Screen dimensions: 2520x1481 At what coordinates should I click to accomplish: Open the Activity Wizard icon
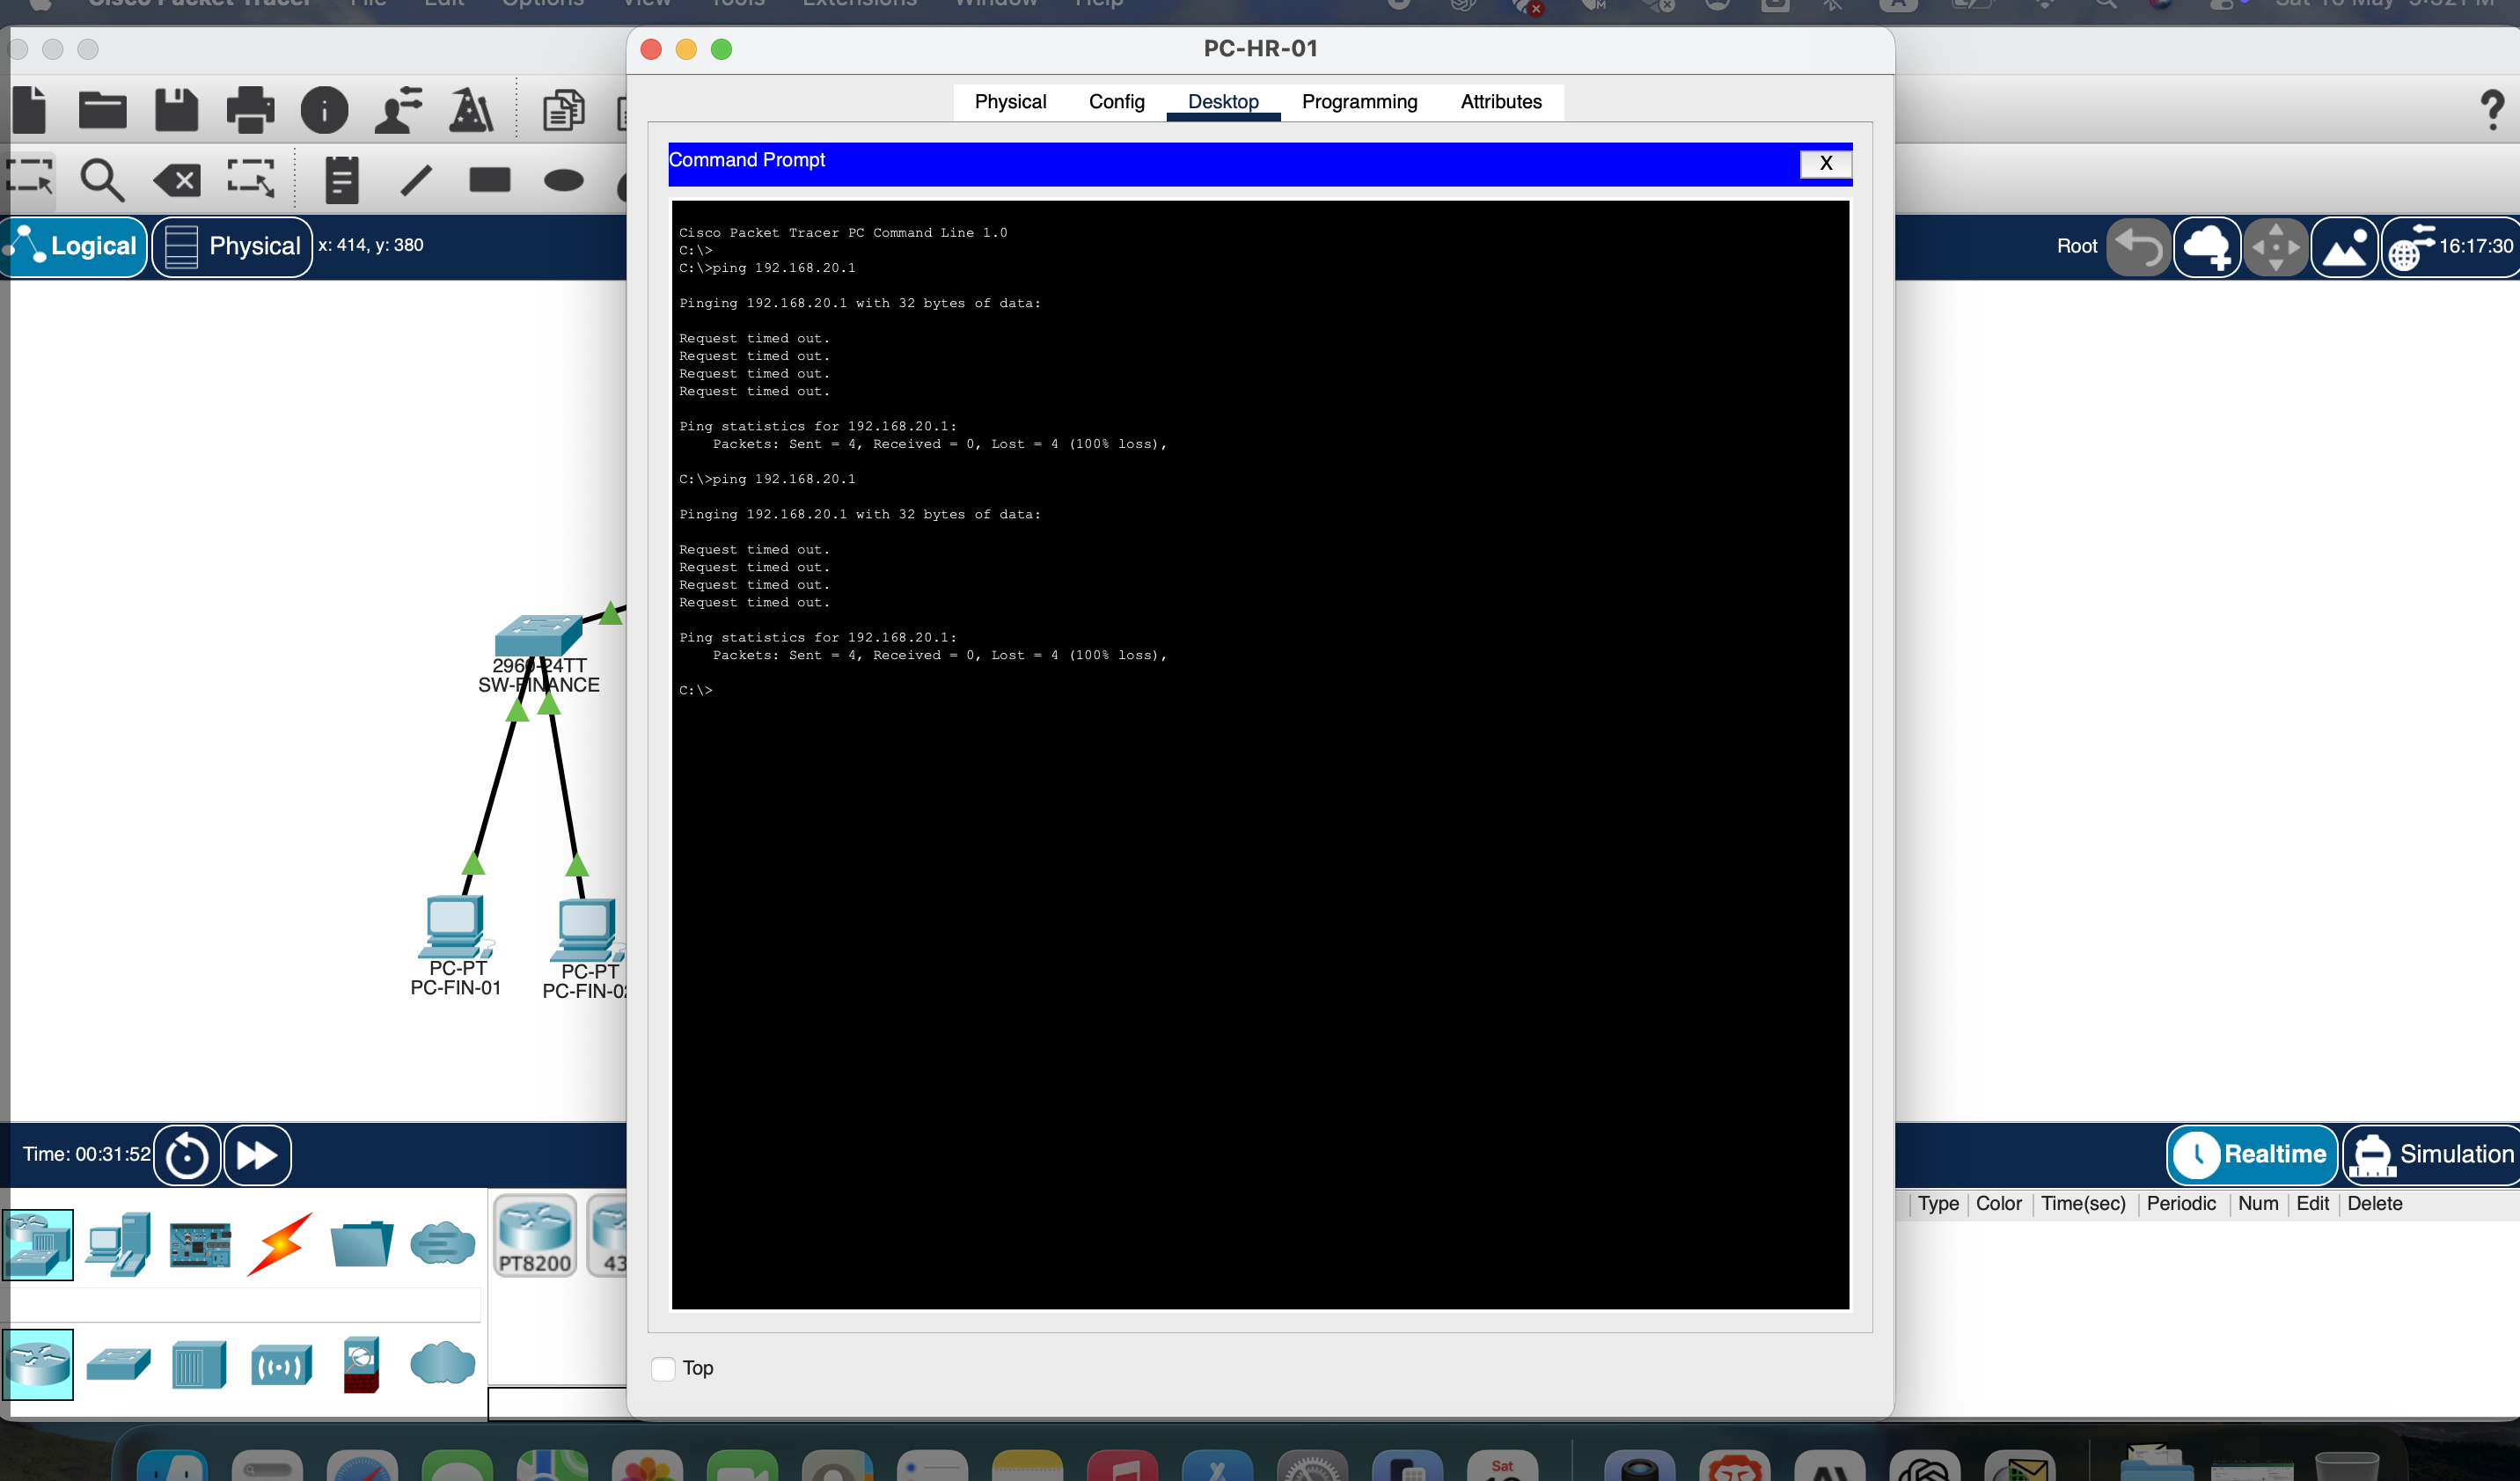[x=398, y=110]
